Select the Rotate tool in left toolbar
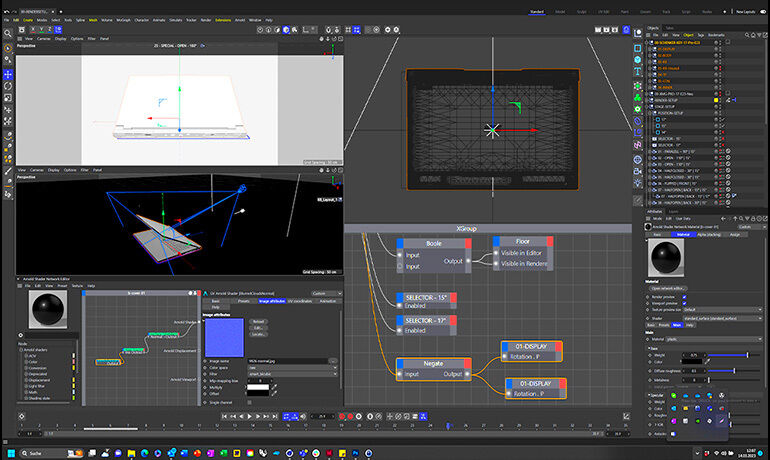This screenshot has width=770, height=460. point(8,87)
